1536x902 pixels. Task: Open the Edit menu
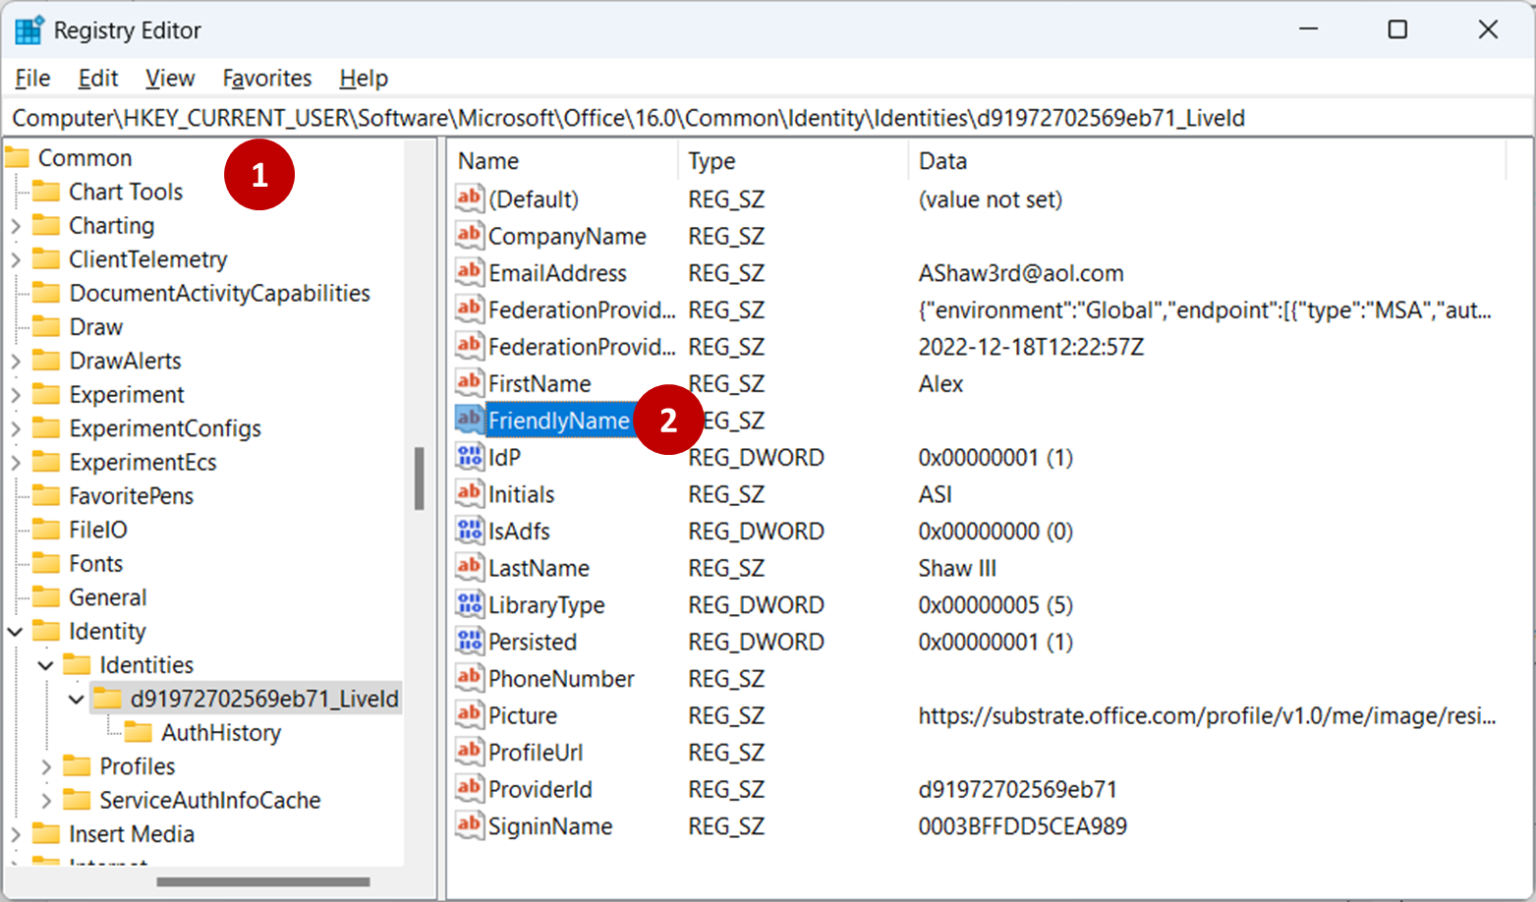(97, 77)
